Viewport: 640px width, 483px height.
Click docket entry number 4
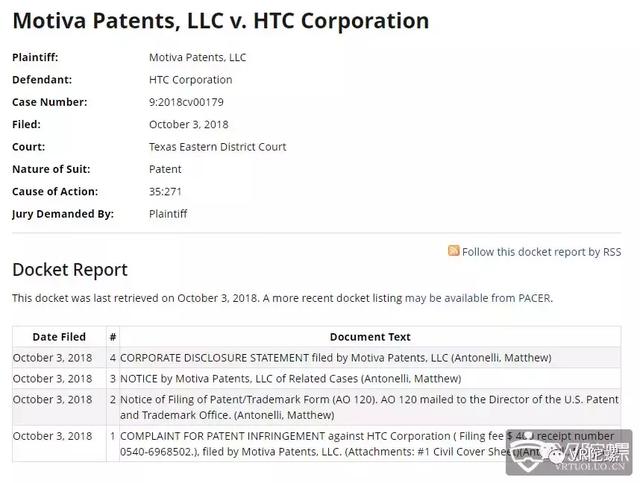(x=113, y=358)
